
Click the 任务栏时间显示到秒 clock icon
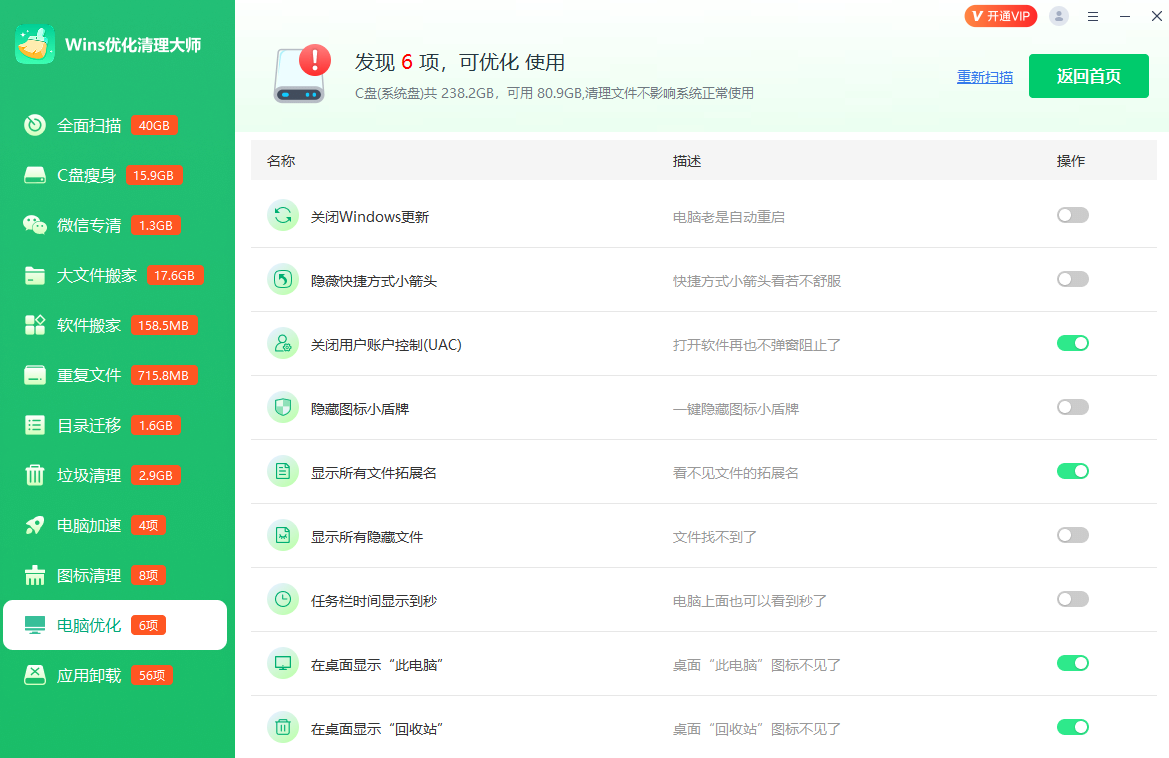[283, 600]
